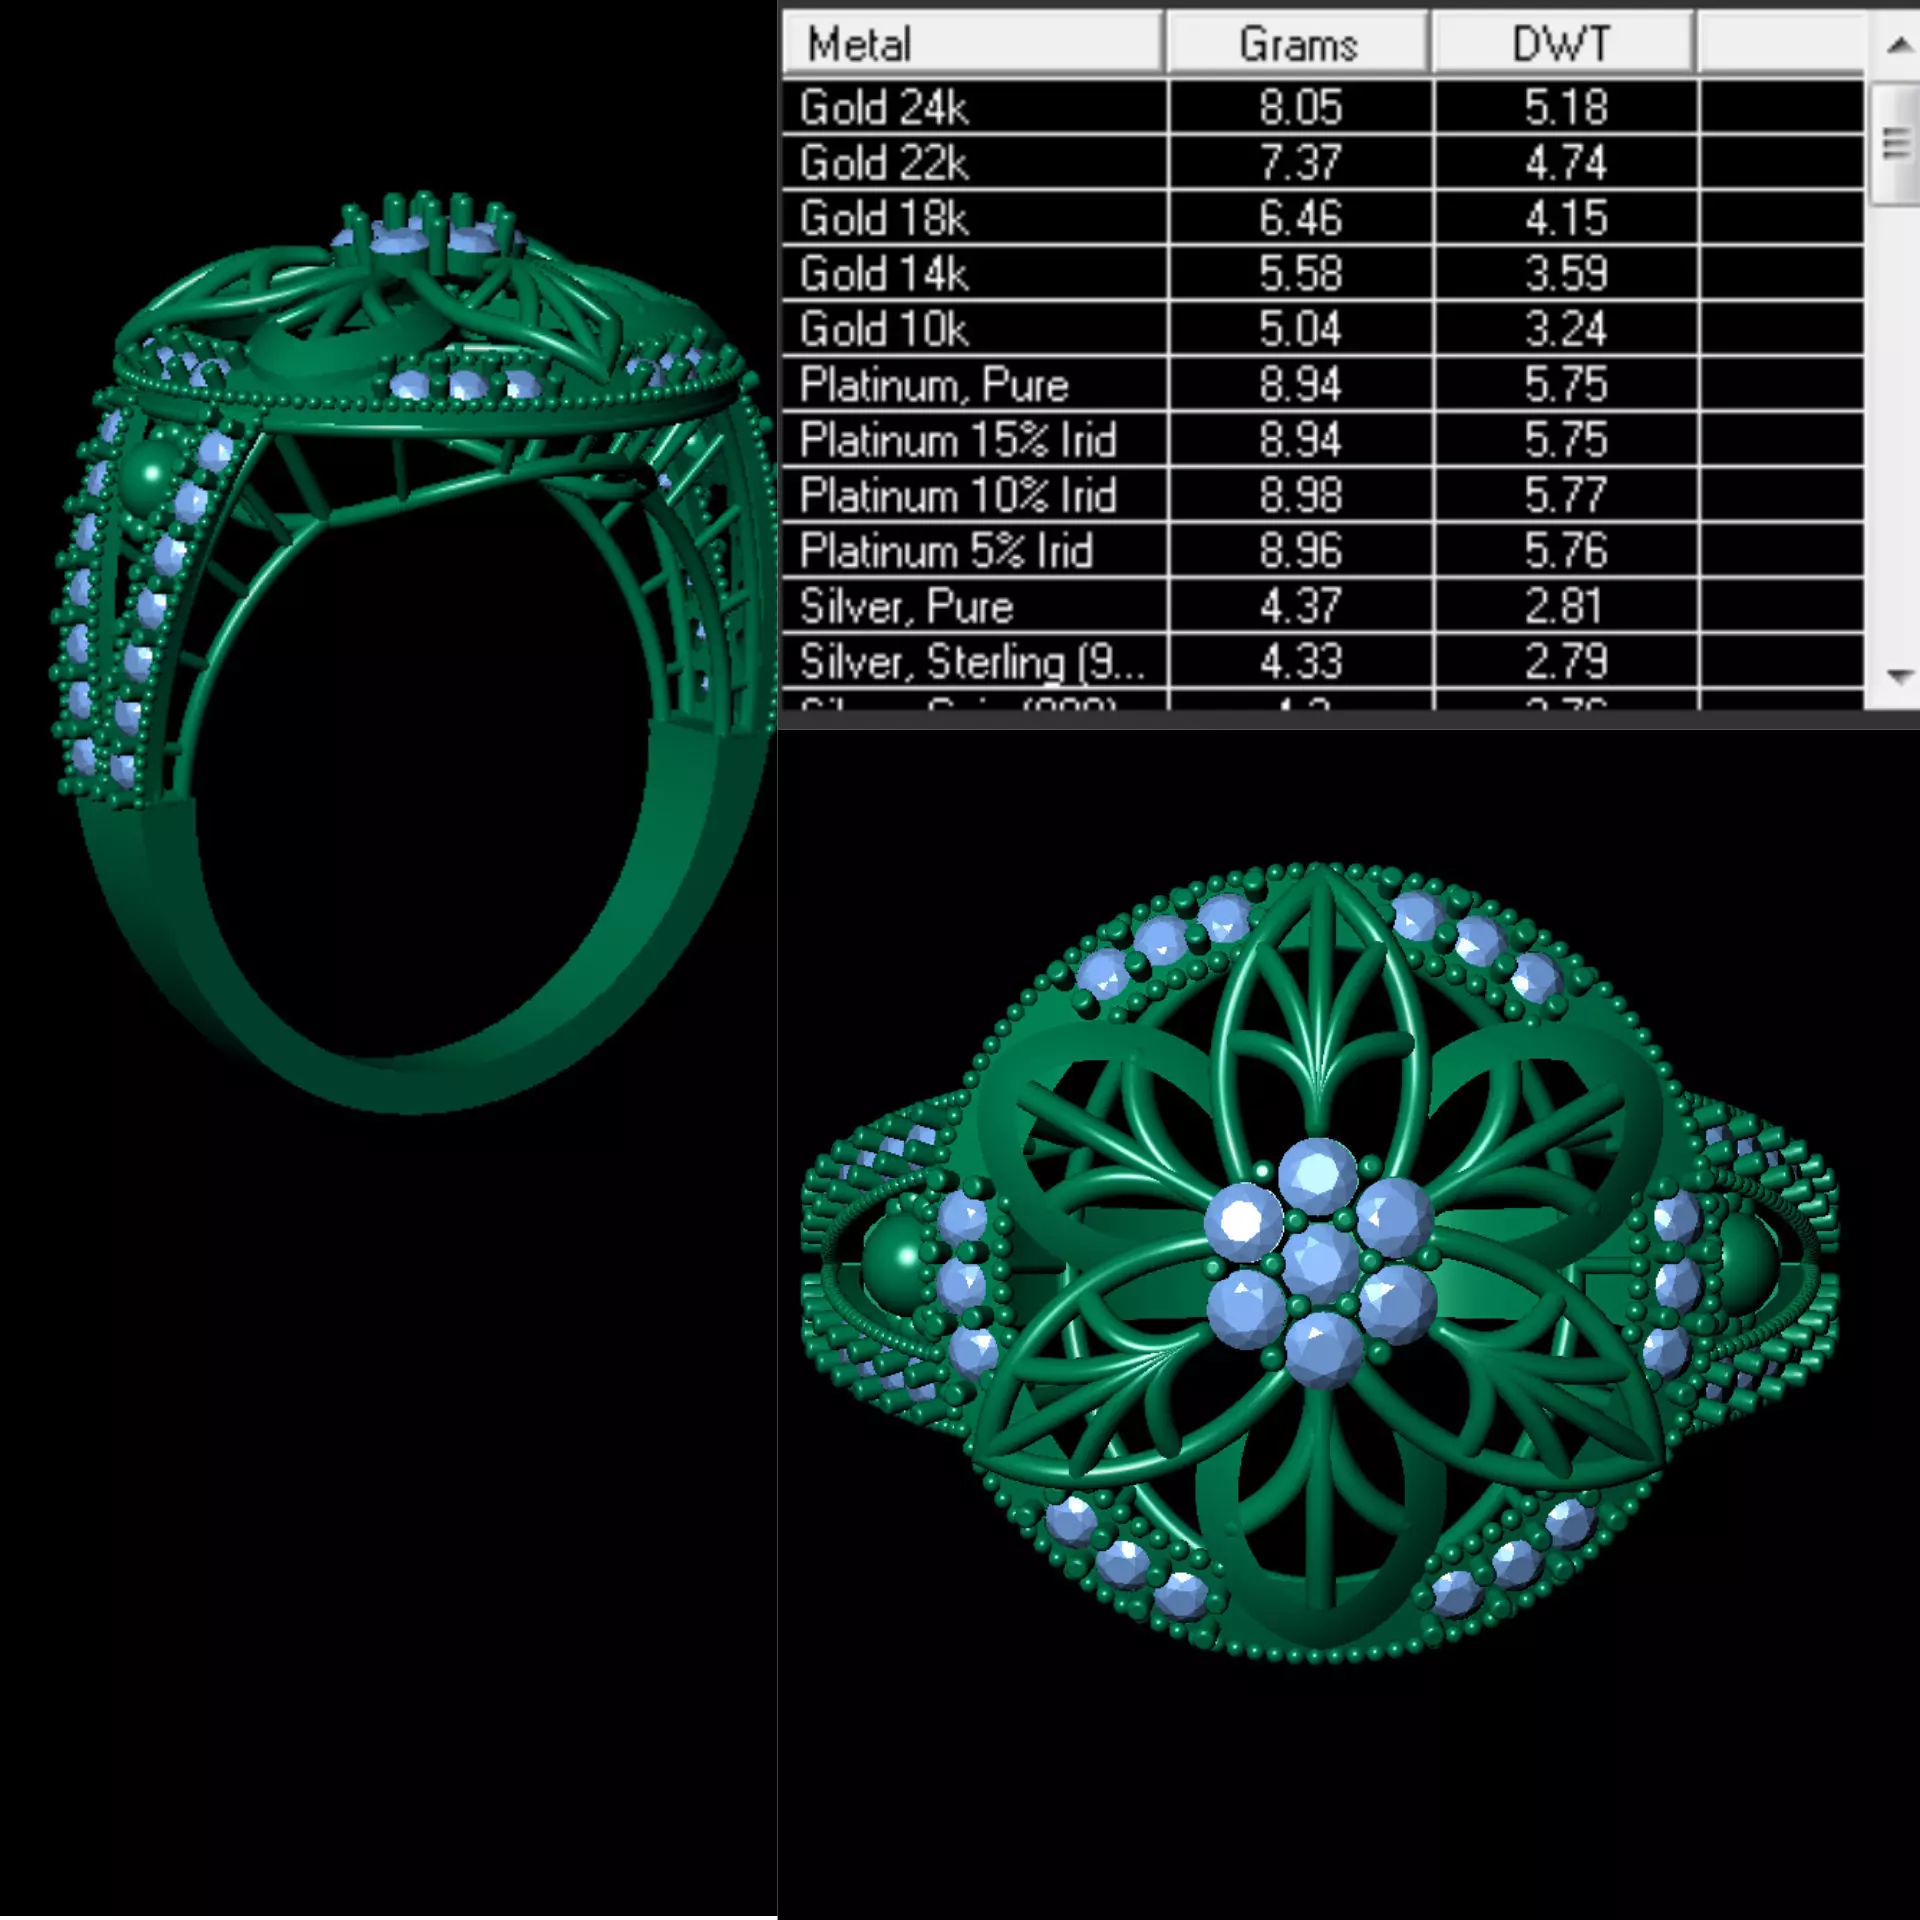
Task: Select the Platinum, Pure row
Action: 1322,384
